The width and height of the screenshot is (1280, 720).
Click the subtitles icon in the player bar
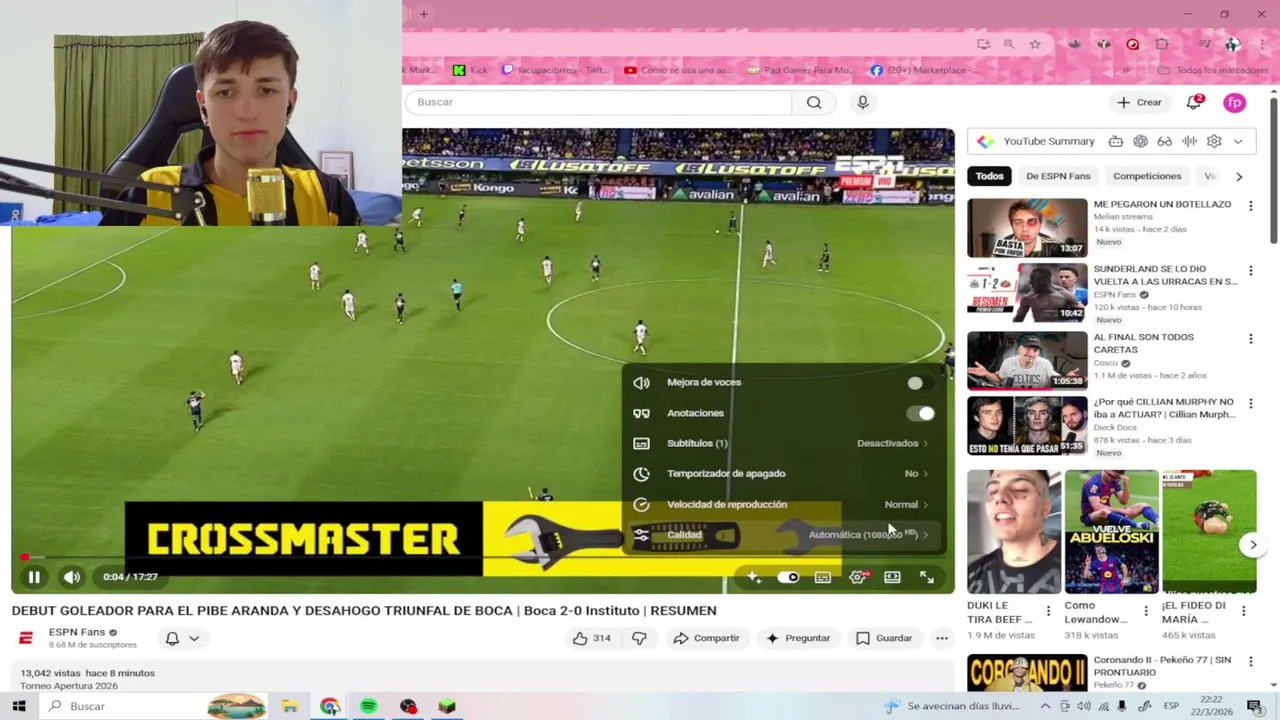click(x=823, y=577)
